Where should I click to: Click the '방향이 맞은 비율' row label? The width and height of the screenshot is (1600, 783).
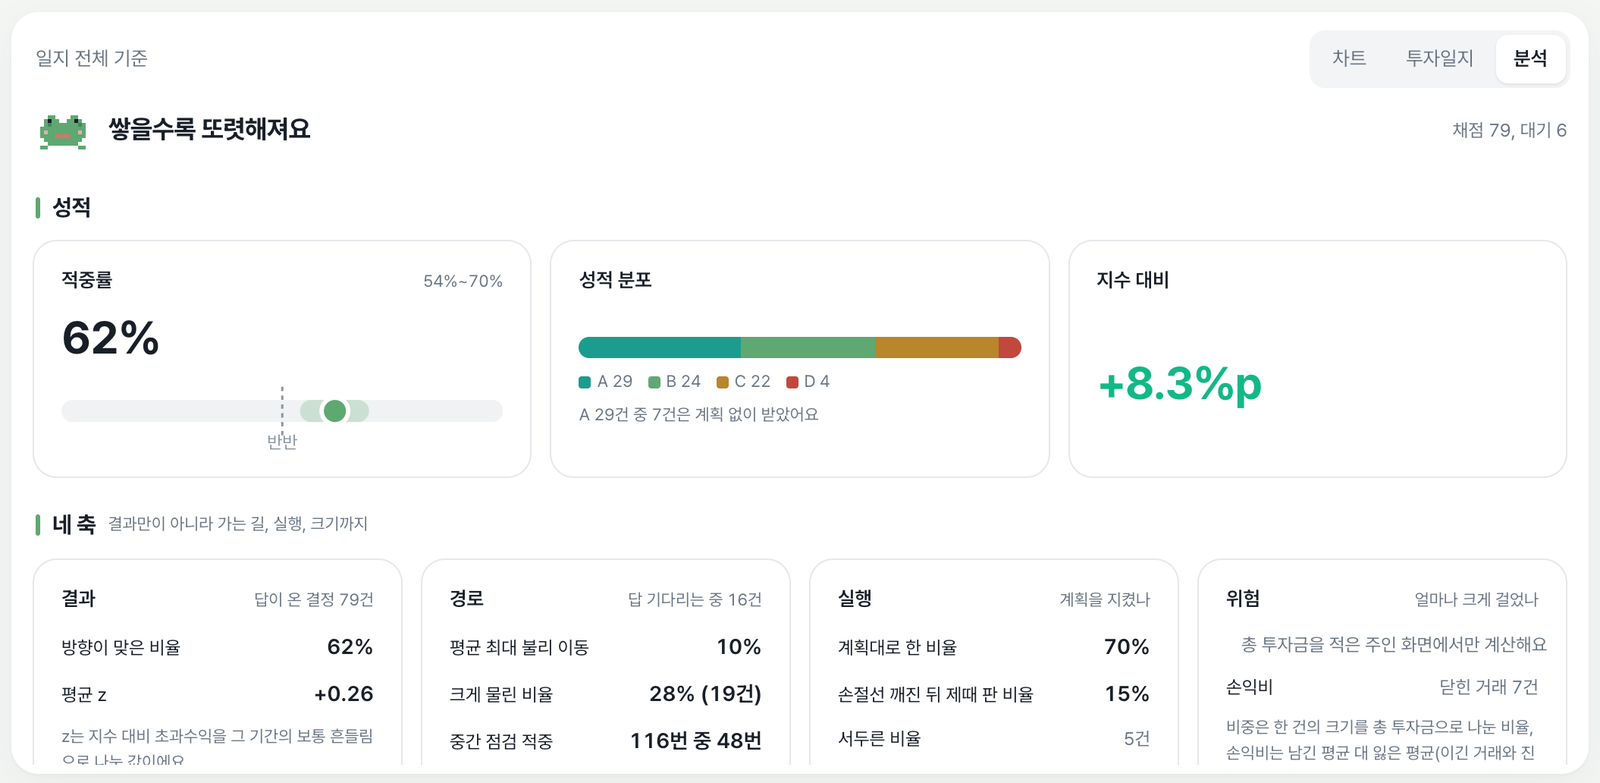coord(121,648)
